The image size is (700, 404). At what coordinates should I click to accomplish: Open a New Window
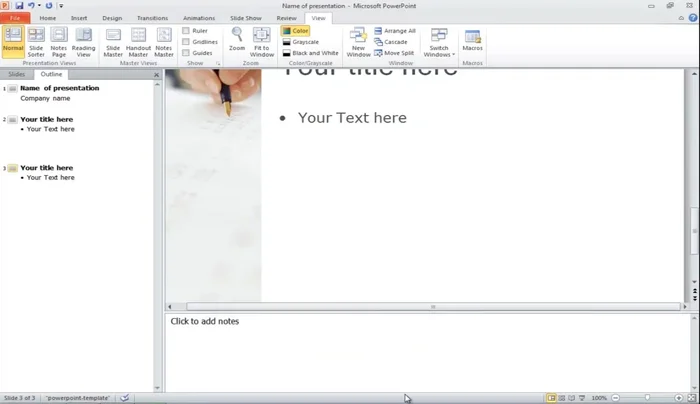358,41
